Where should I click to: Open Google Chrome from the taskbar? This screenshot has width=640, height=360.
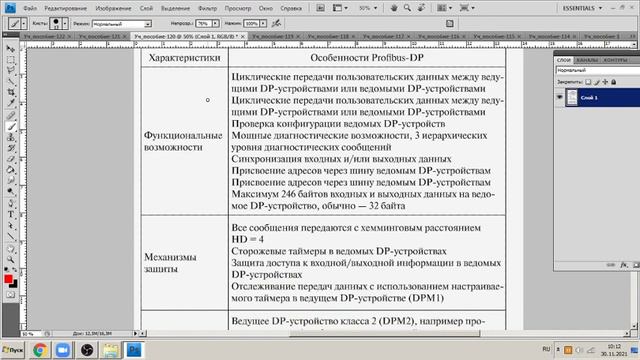point(40,350)
